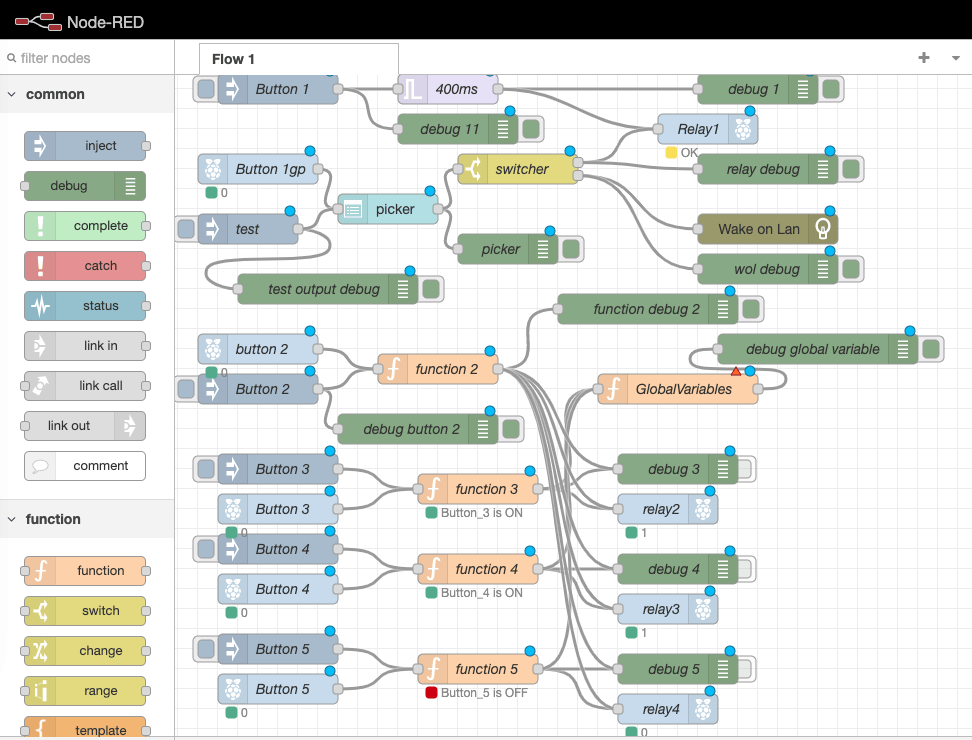Select the Wake on Lan node
The width and height of the screenshot is (972, 740).
pyautogui.click(x=767, y=229)
